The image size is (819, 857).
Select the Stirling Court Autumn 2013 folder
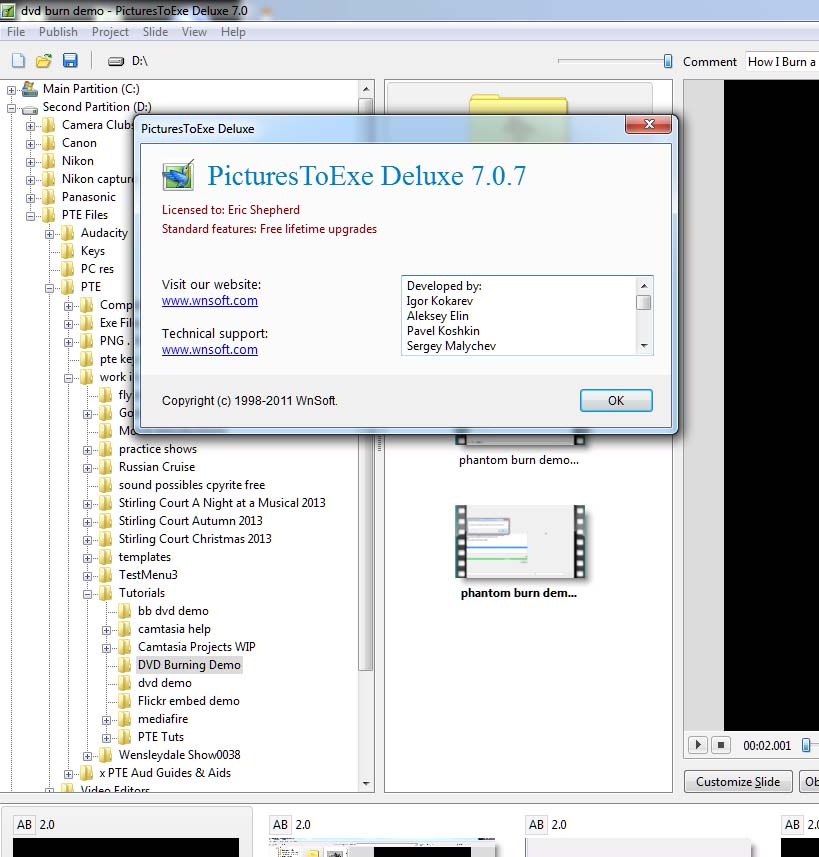(x=190, y=521)
